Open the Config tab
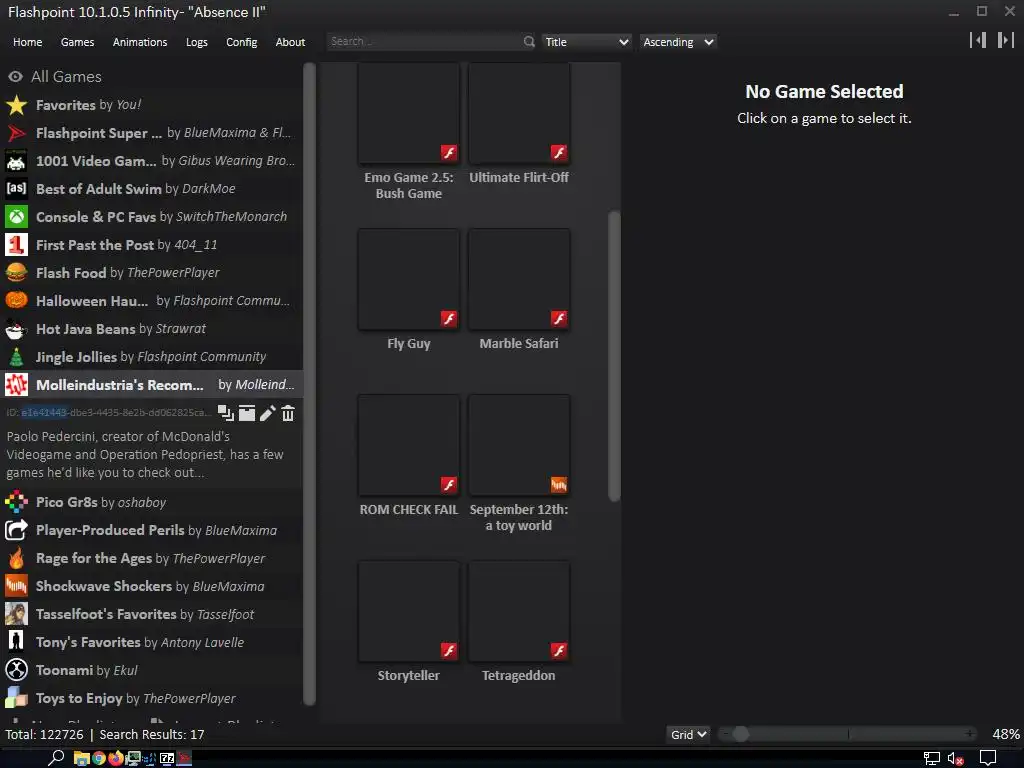This screenshot has width=1024, height=768. pos(242,42)
